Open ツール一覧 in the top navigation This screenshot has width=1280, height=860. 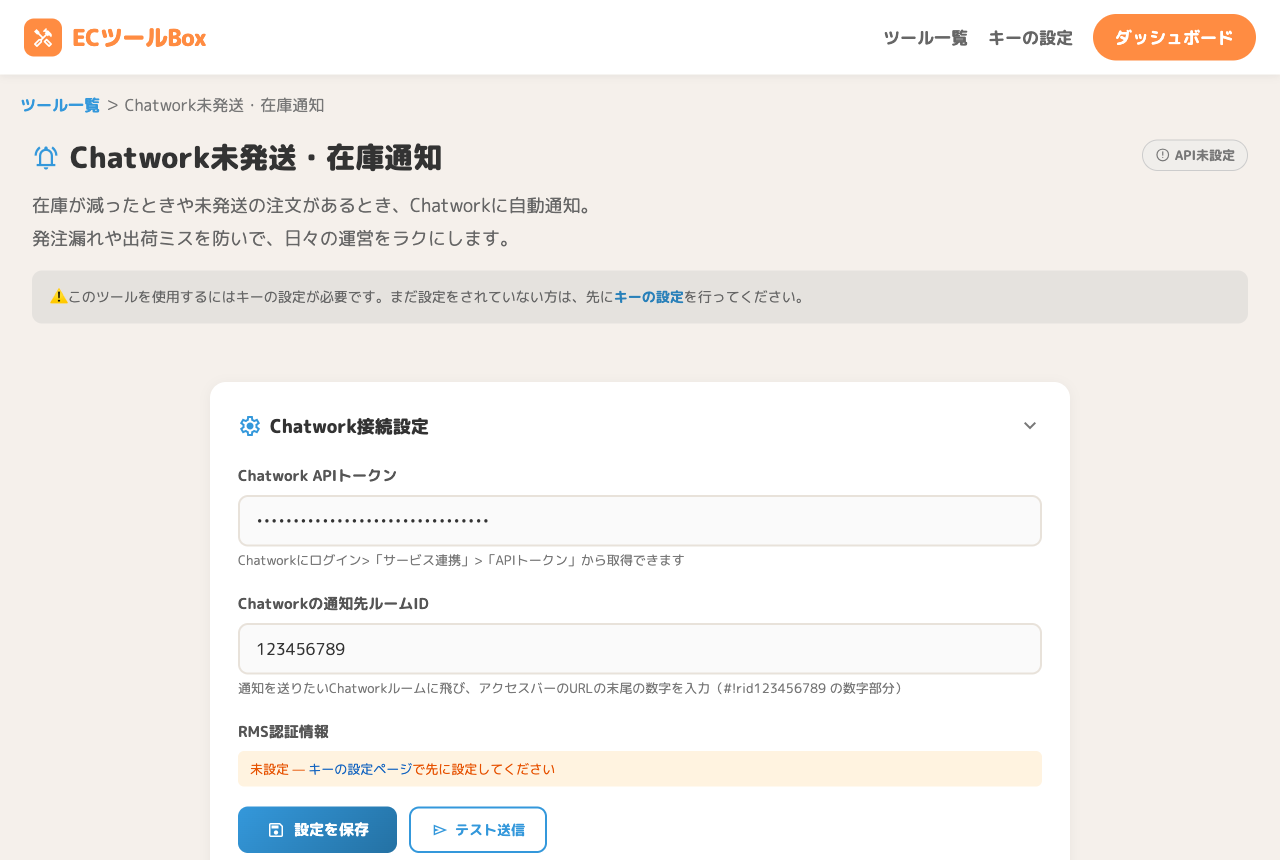point(925,38)
